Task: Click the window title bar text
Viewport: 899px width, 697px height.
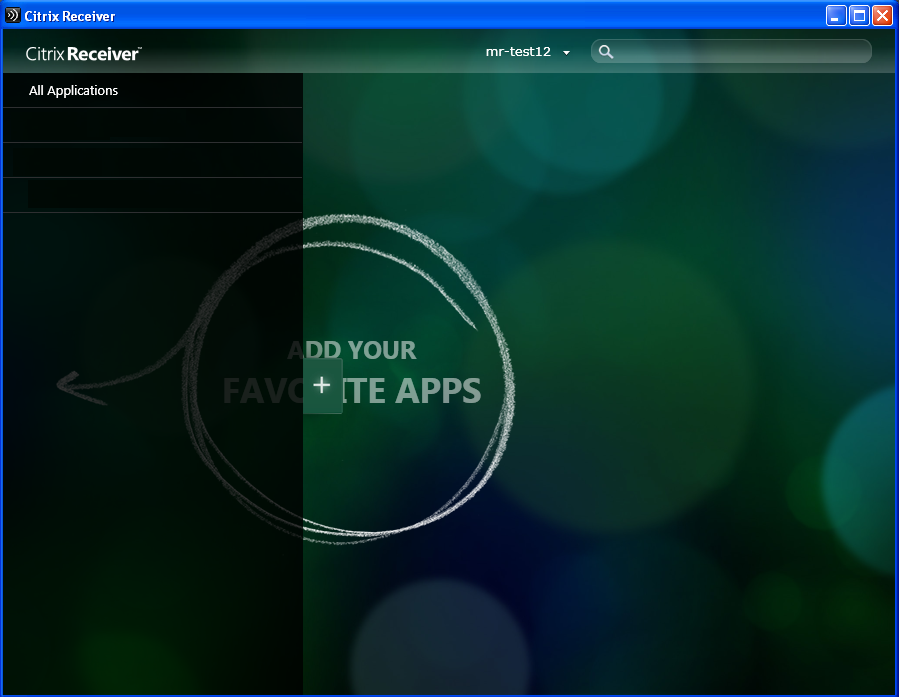Action: click(x=70, y=16)
